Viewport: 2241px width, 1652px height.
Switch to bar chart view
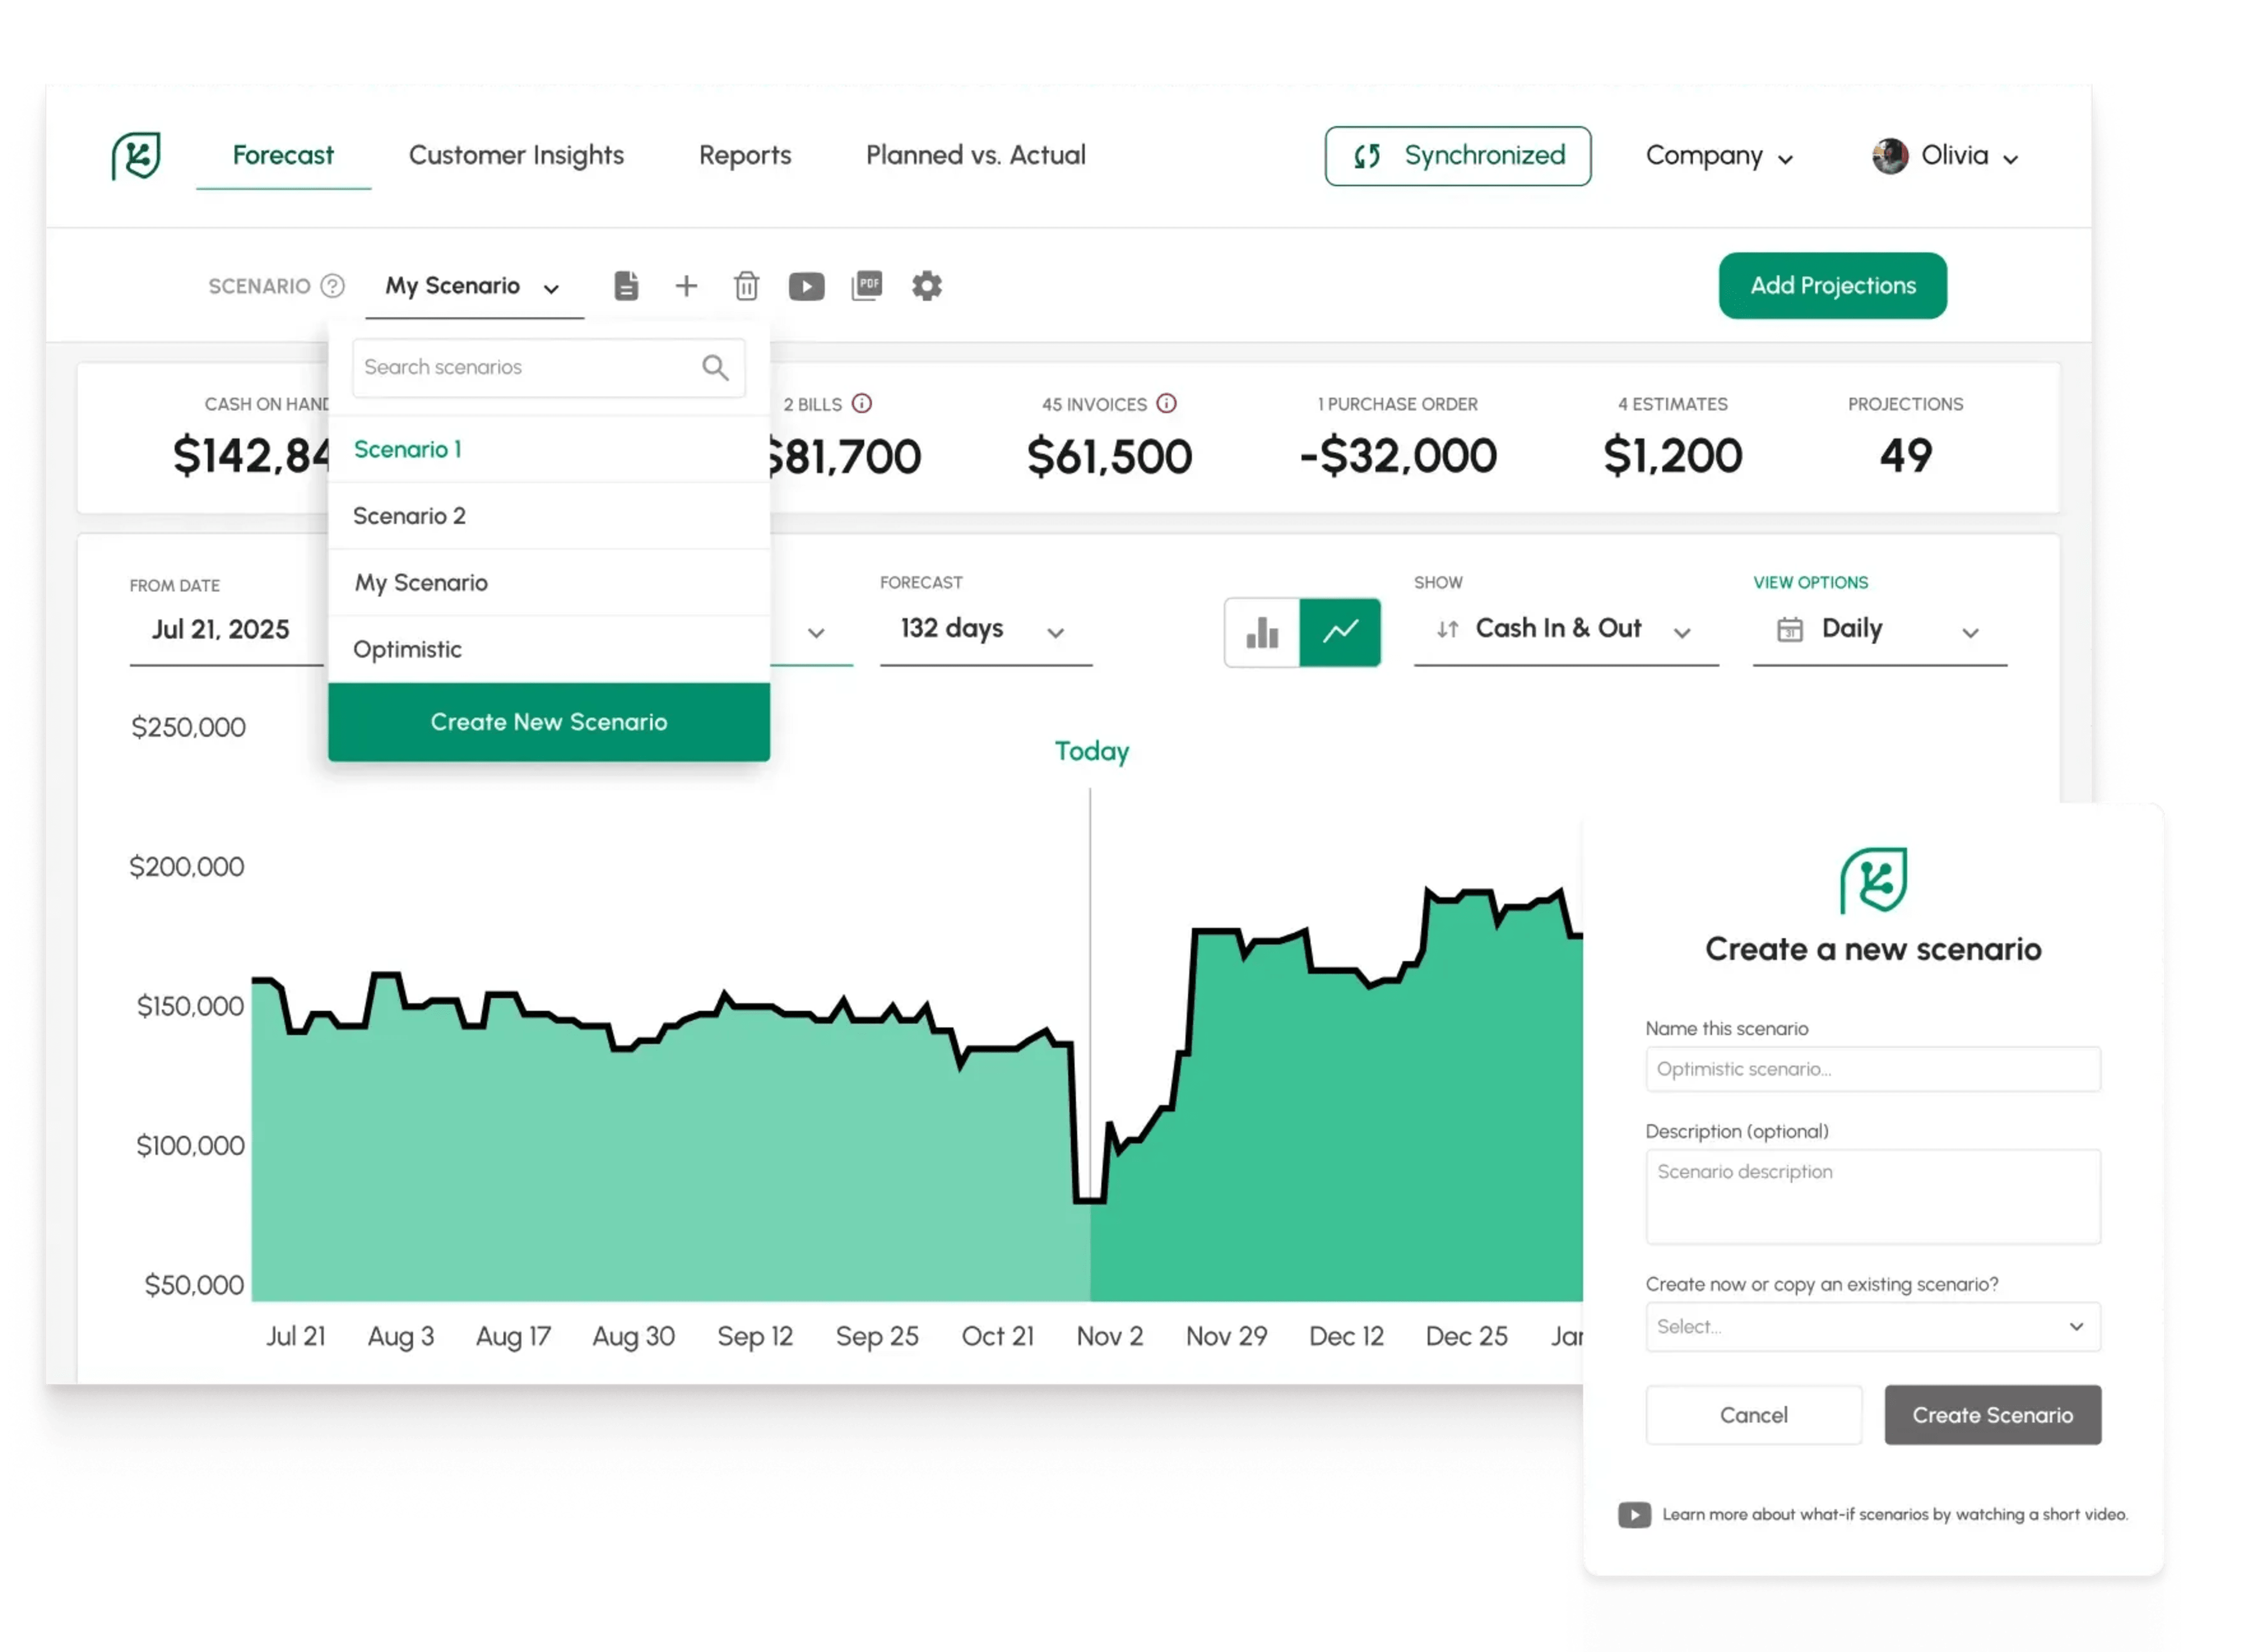click(1262, 632)
